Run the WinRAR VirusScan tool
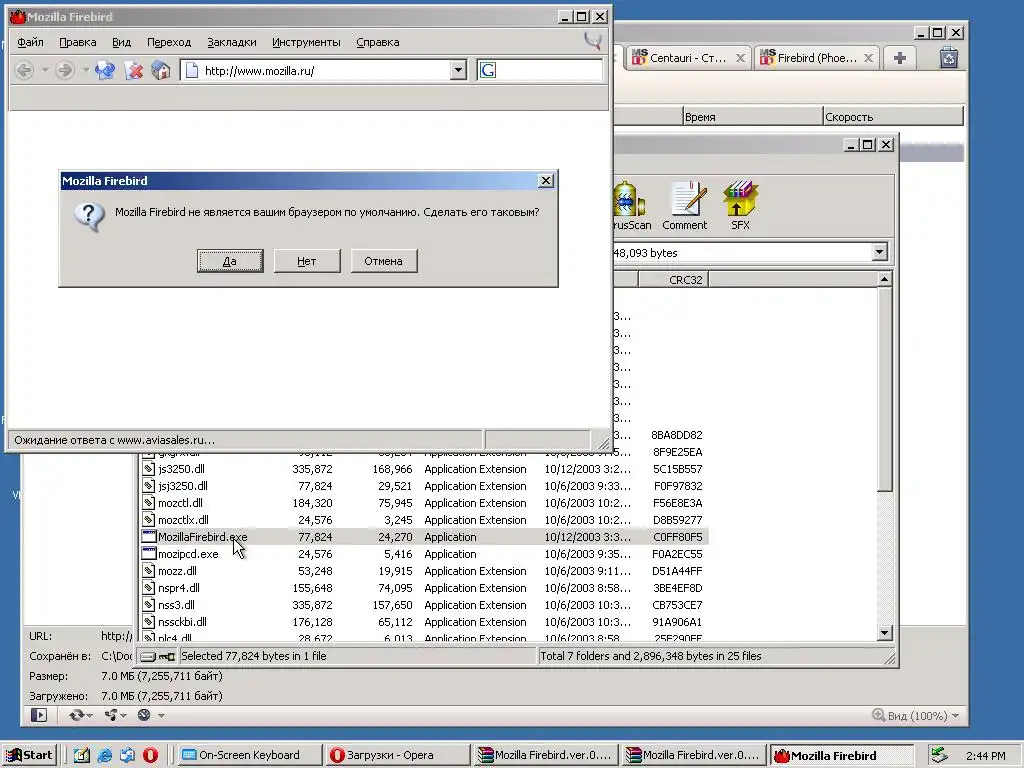 pyautogui.click(x=631, y=206)
